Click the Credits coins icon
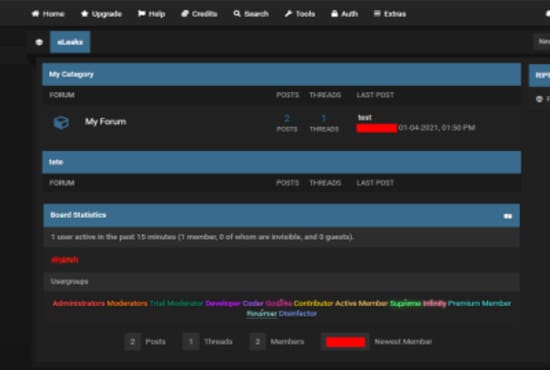The height and width of the screenshot is (370, 550). [x=185, y=14]
